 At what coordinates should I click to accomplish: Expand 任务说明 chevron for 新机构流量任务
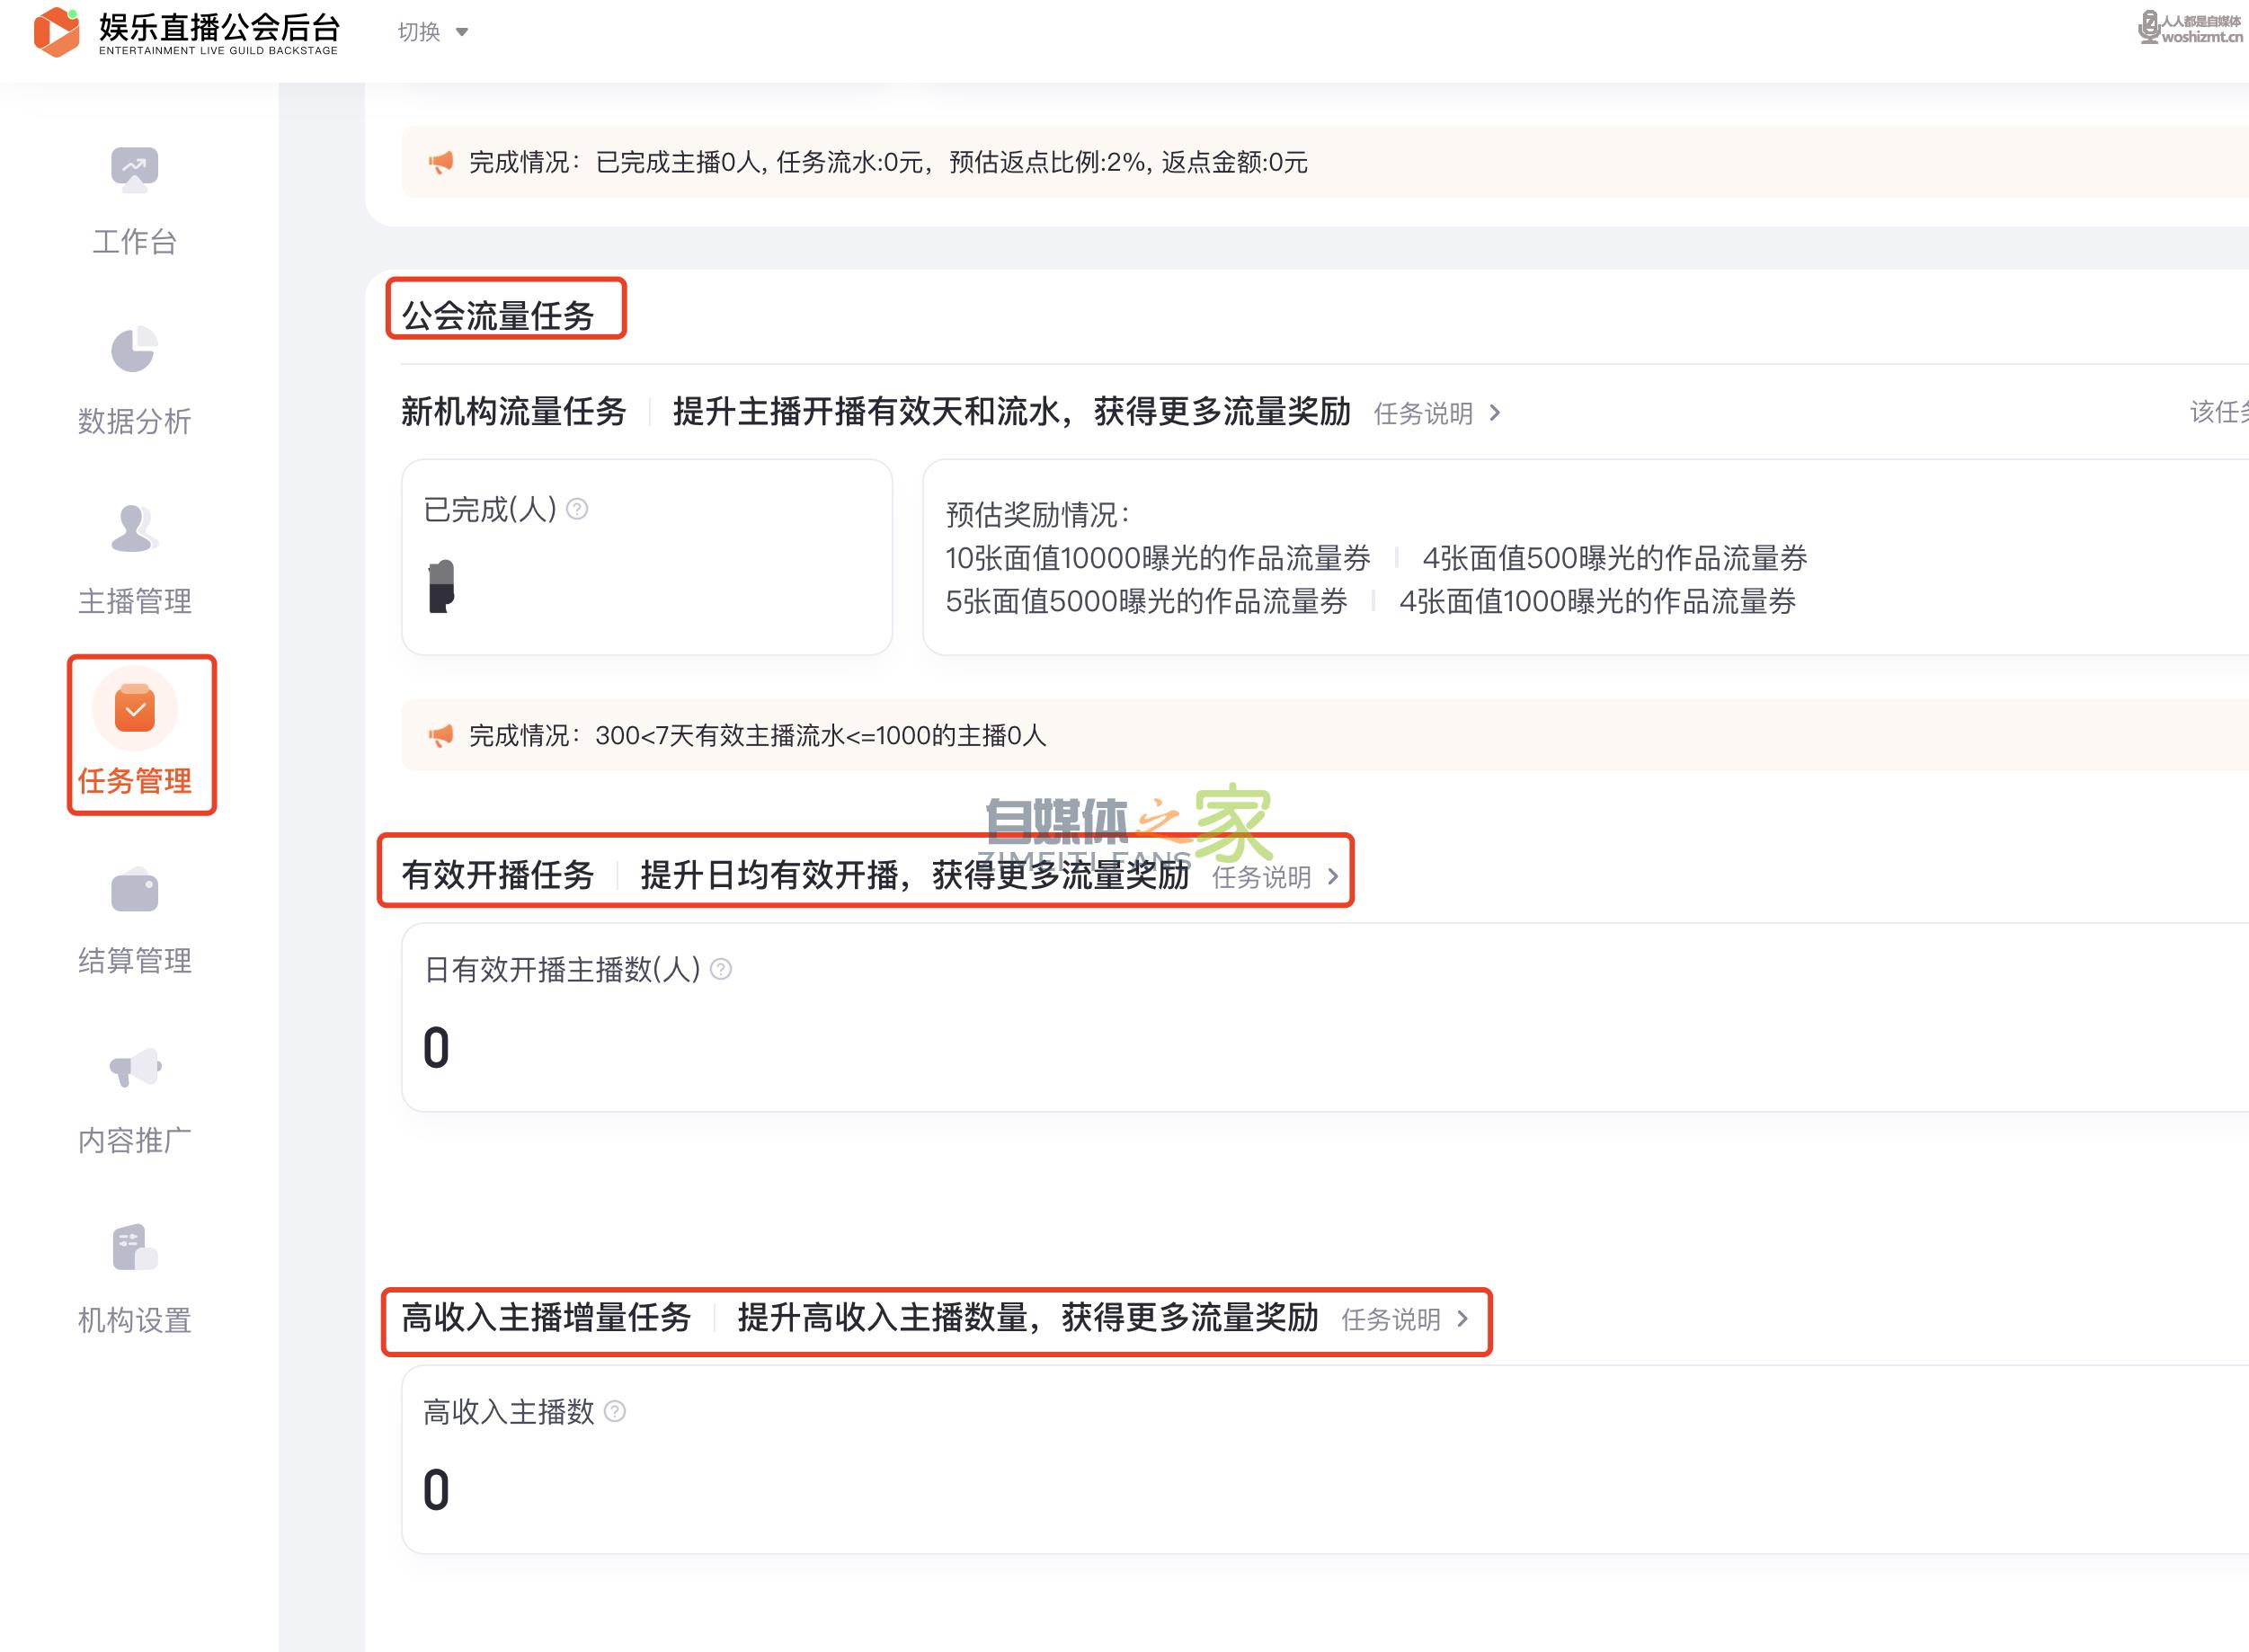(1494, 413)
